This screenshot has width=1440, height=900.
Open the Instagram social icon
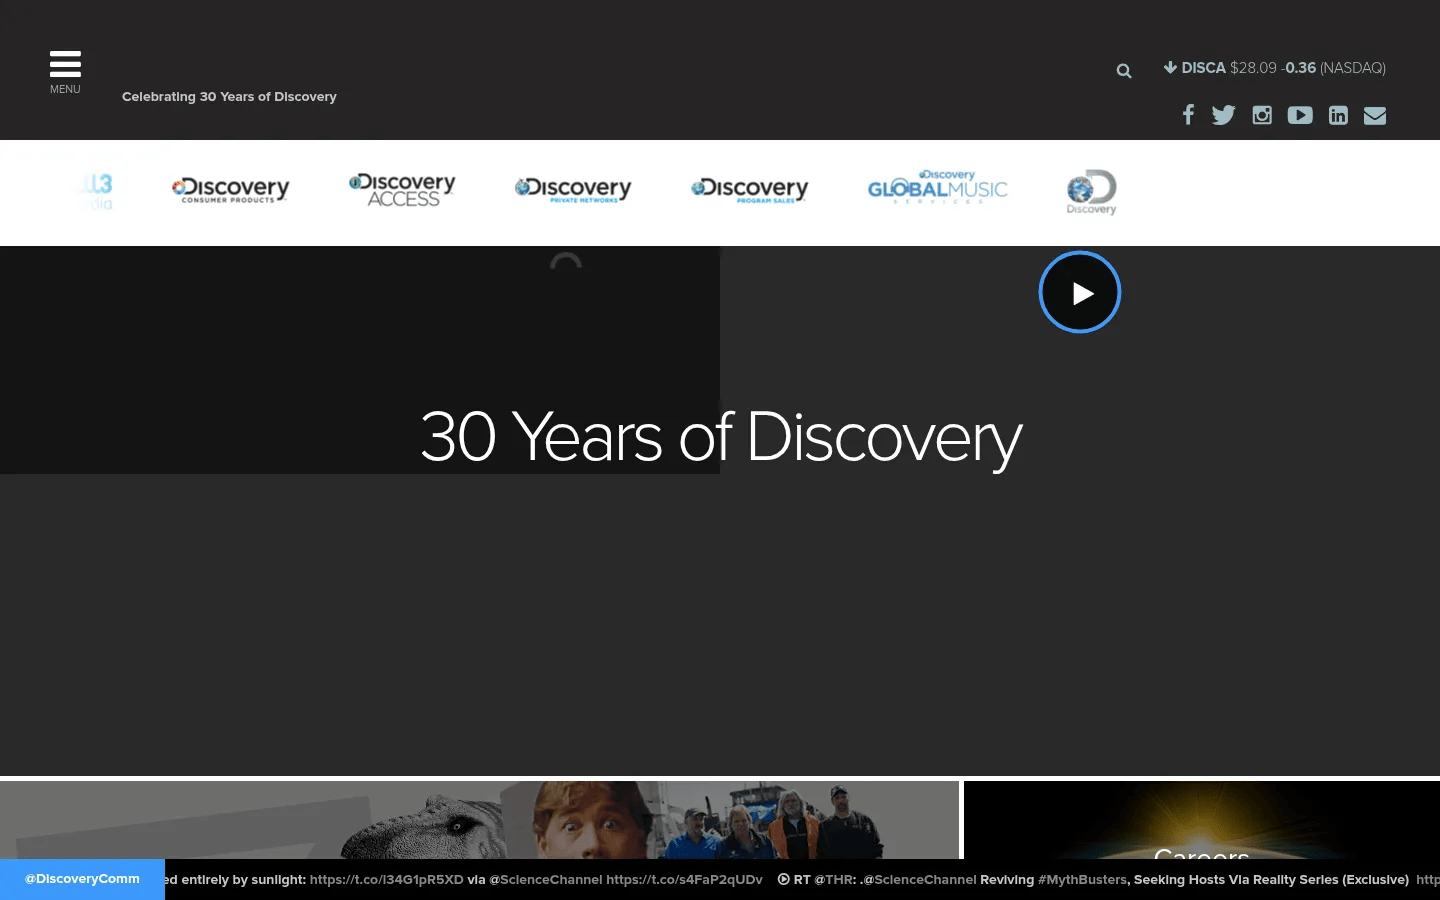(x=1262, y=115)
